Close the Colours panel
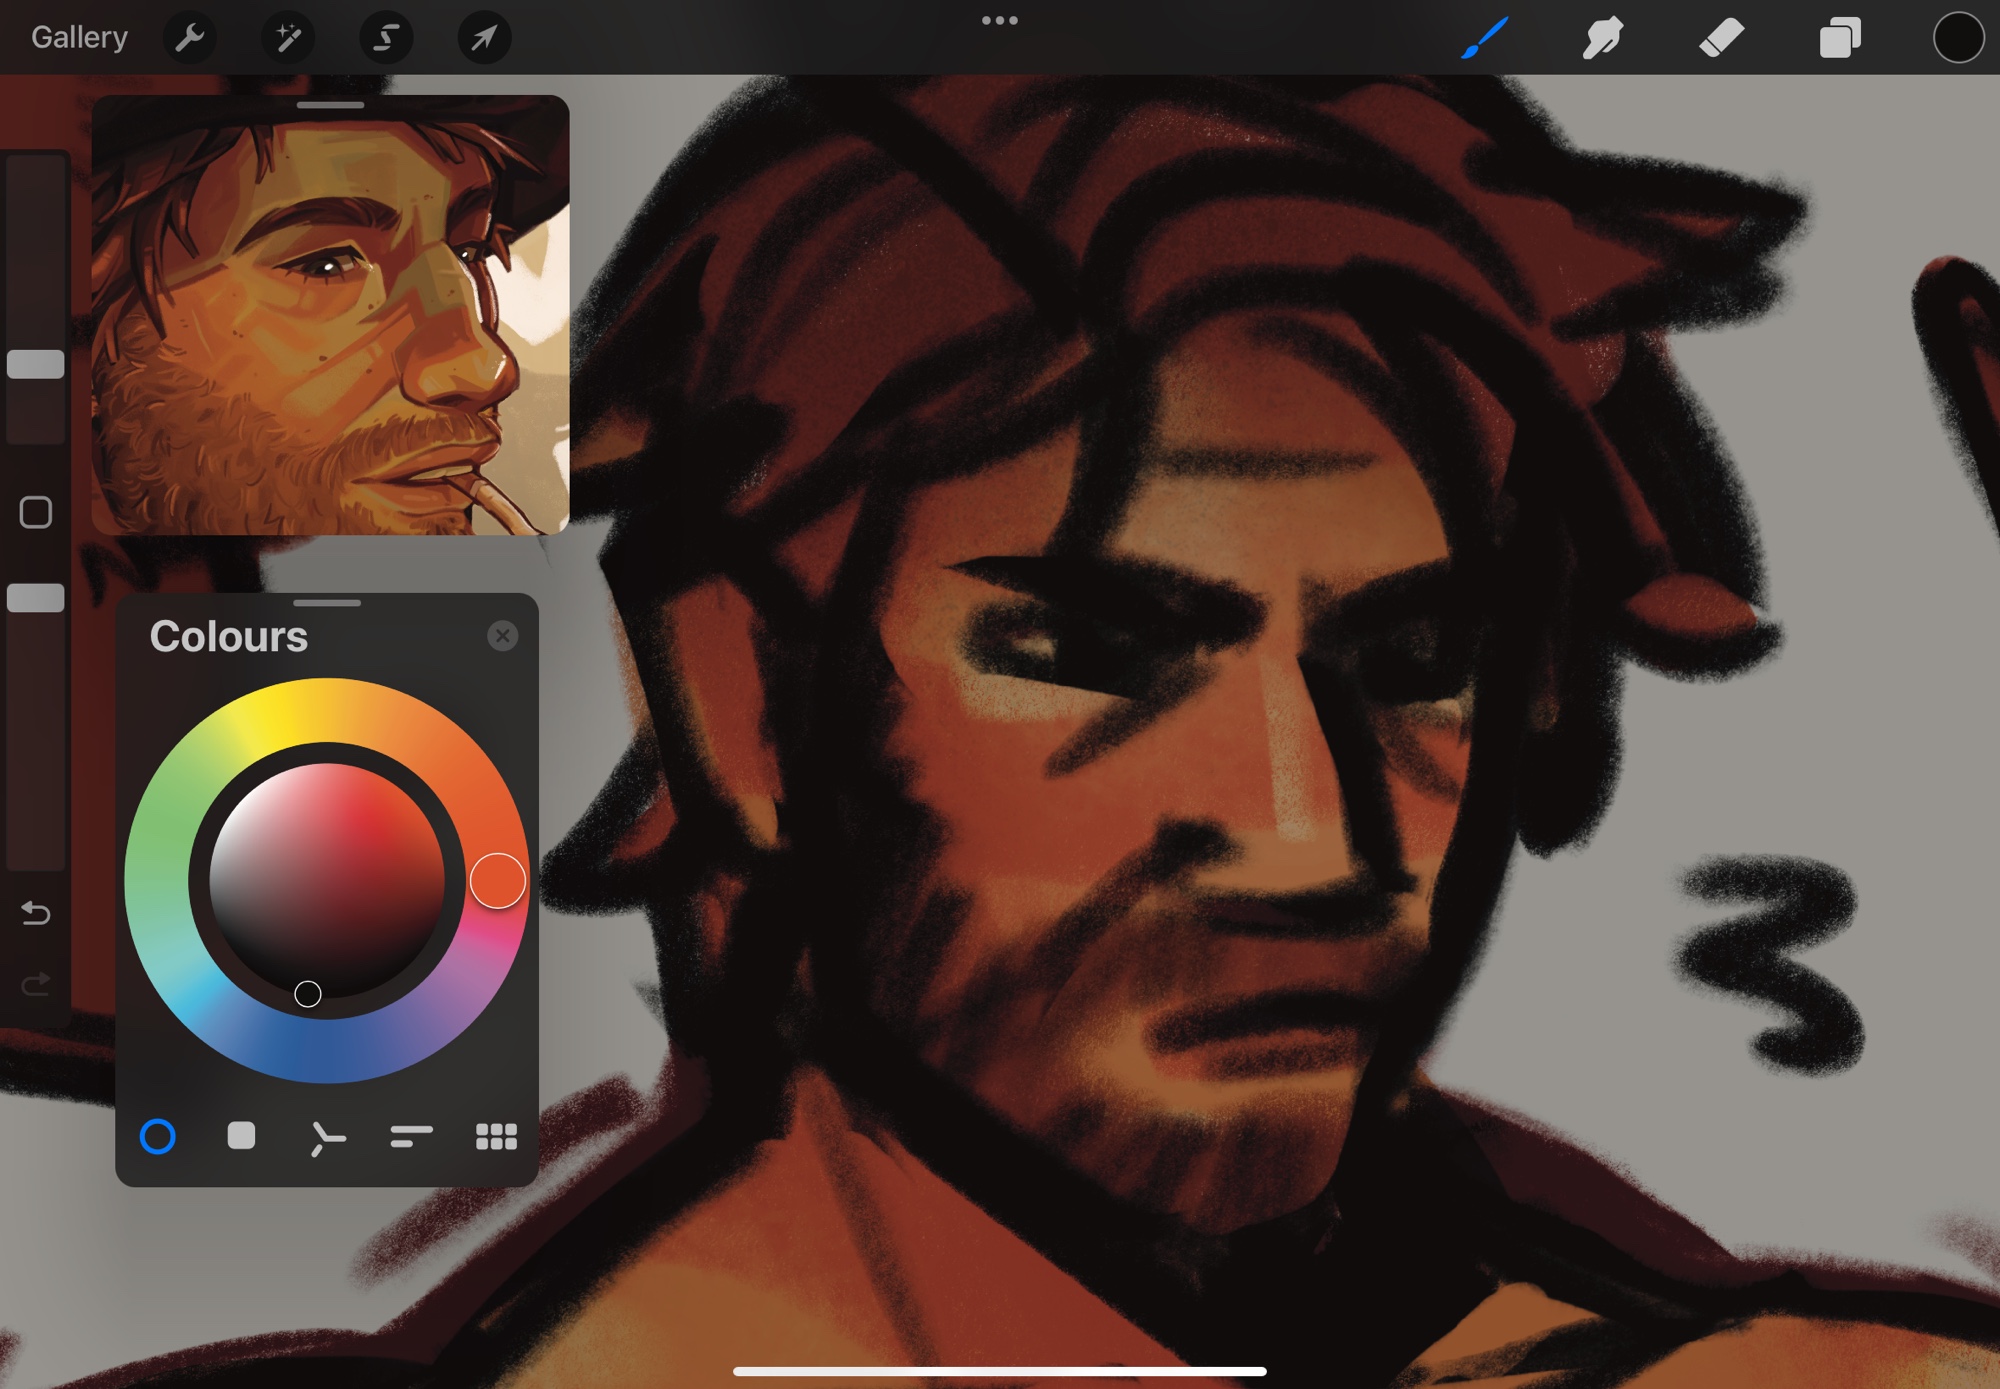Screen dimensions: 2000x1389 tap(502, 636)
